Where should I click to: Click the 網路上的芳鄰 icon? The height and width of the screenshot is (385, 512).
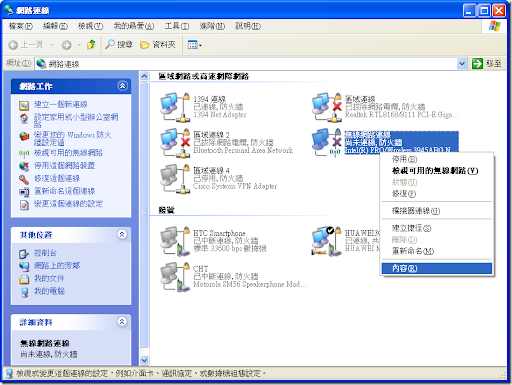24,266
